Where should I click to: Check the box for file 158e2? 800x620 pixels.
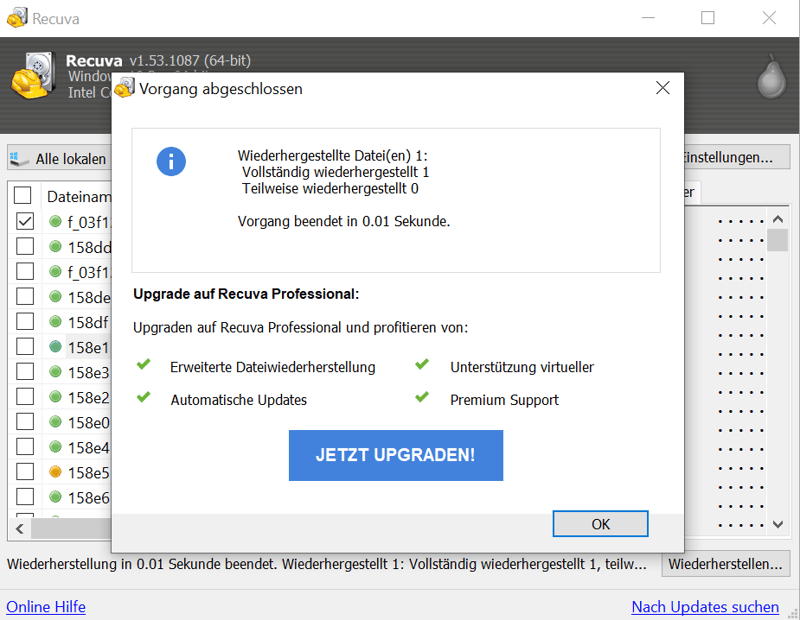tap(25, 396)
